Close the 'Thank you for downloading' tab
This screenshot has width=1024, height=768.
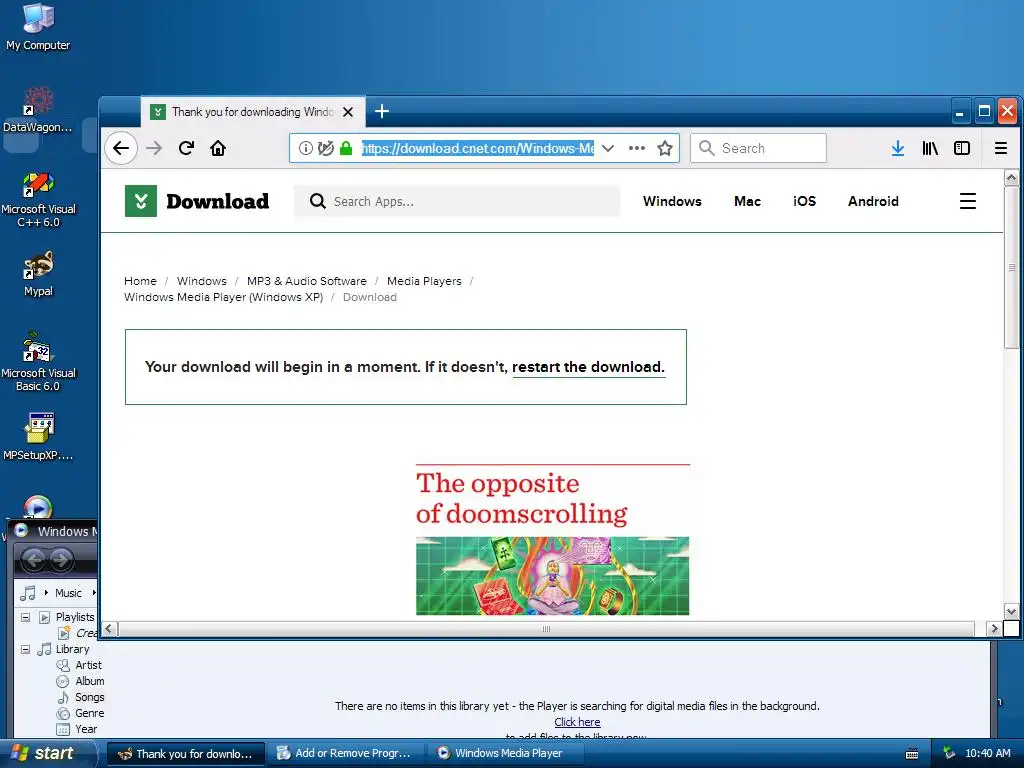click(348, 112)
